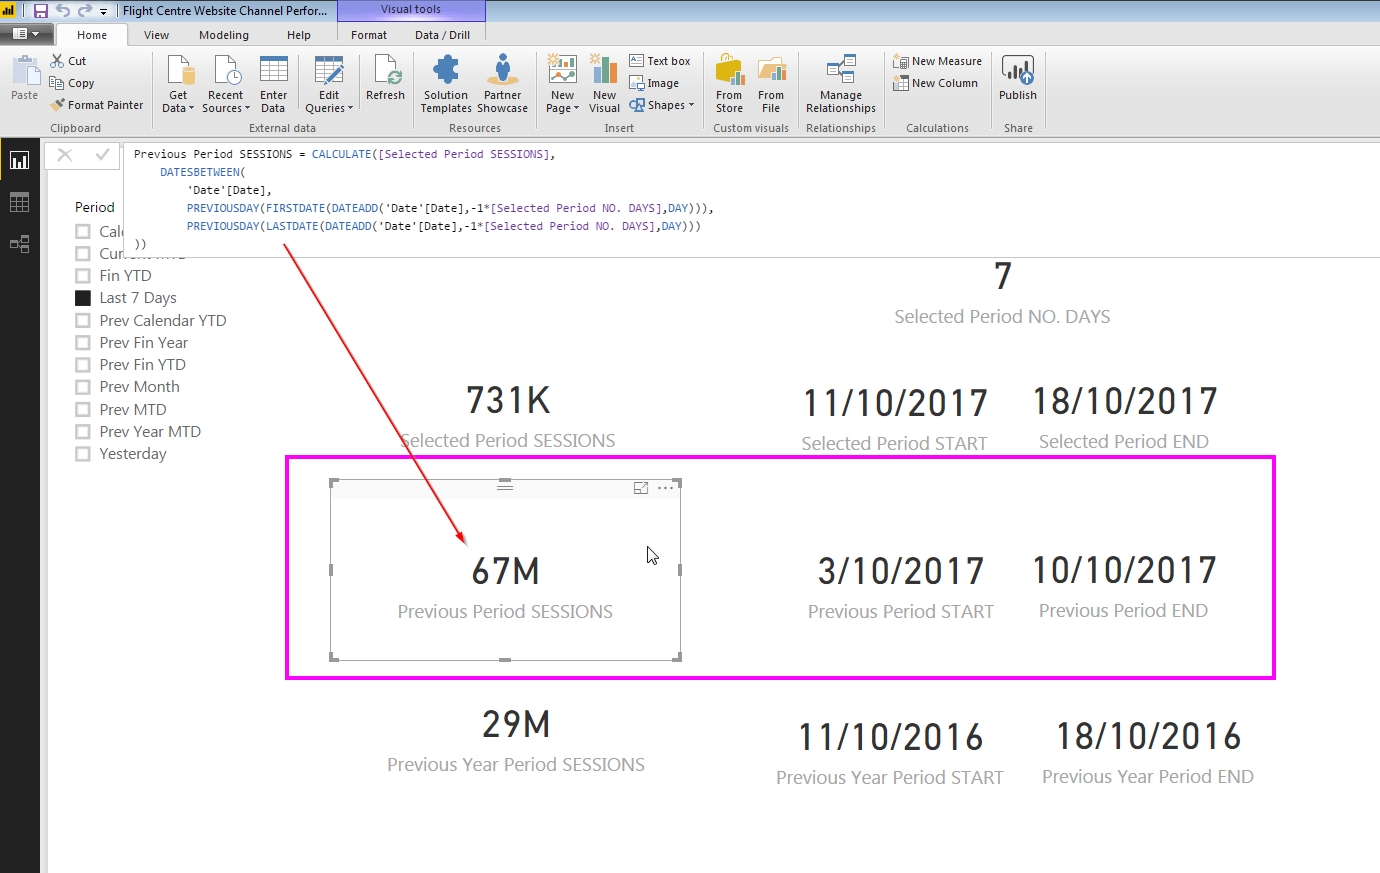The height and width of the screenshot is (873, 1380).
Task: Insert a New Visual
Action: 604,85
